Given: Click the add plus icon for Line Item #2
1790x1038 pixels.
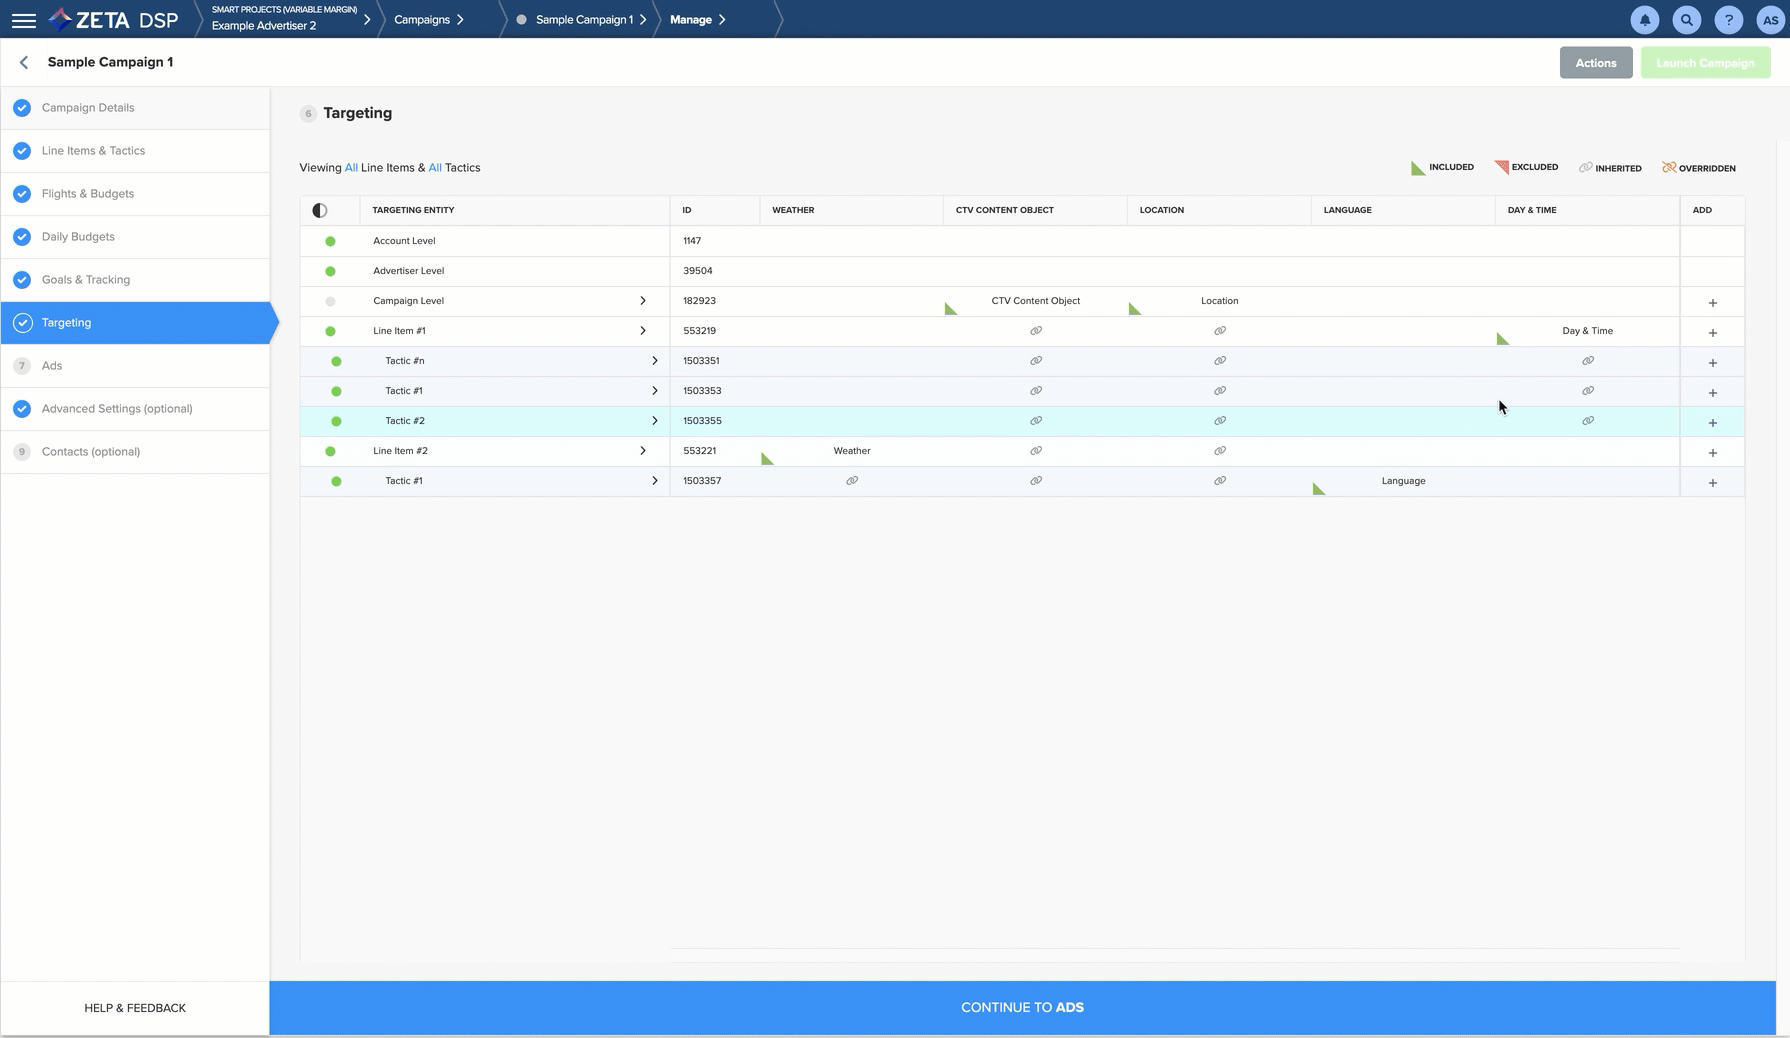Looking at the screenshot, I should pyautogui.click(x=1712, y=452).
